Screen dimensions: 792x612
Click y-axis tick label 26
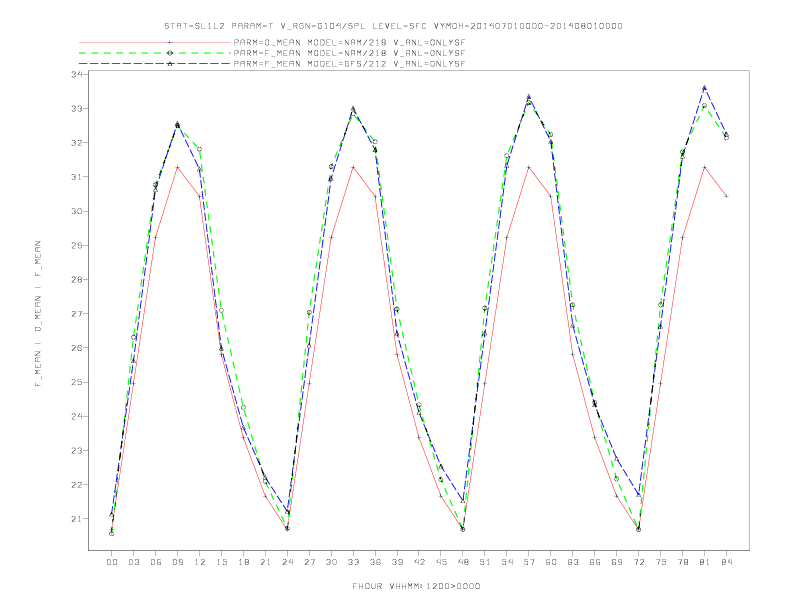(x=77, y=348)
